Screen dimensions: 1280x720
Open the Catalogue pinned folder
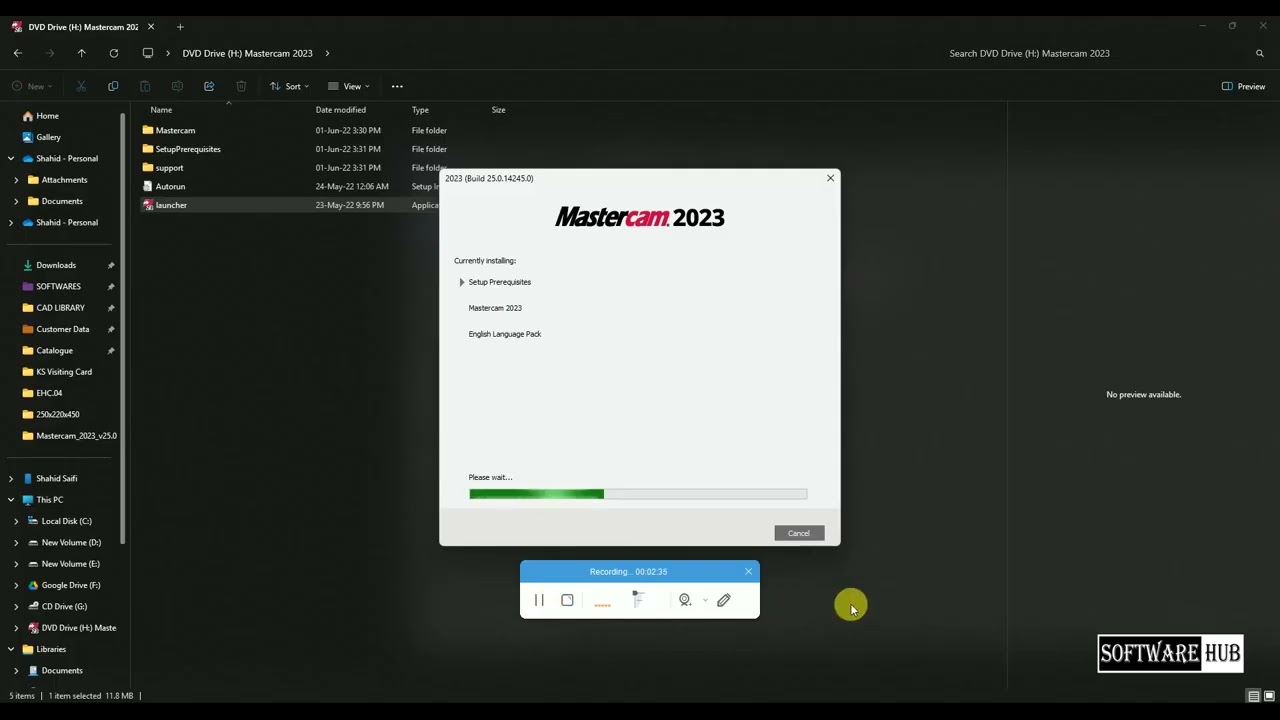pos(54,350)
